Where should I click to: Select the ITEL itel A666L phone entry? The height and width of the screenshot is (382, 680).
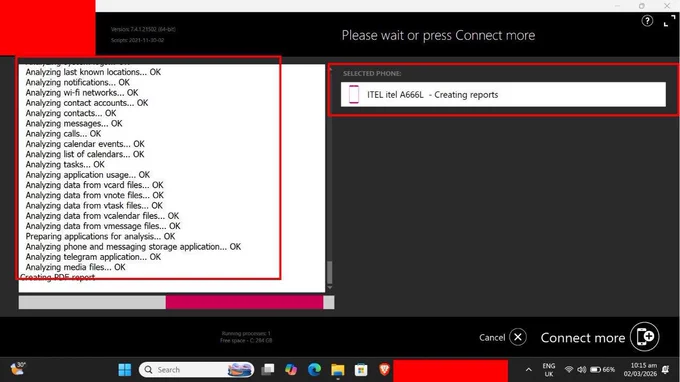point(503,94)
